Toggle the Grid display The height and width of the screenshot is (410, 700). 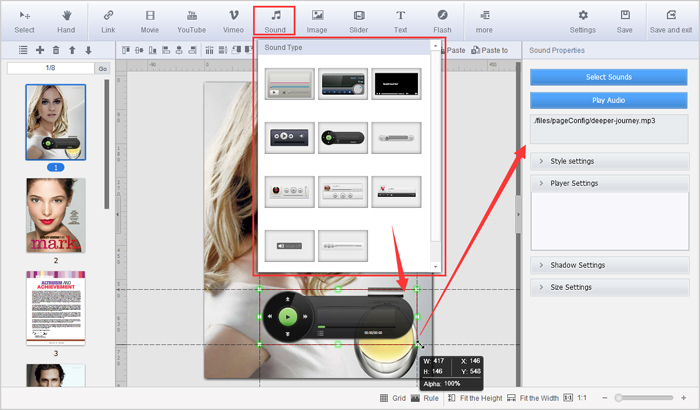coord(393,398)
